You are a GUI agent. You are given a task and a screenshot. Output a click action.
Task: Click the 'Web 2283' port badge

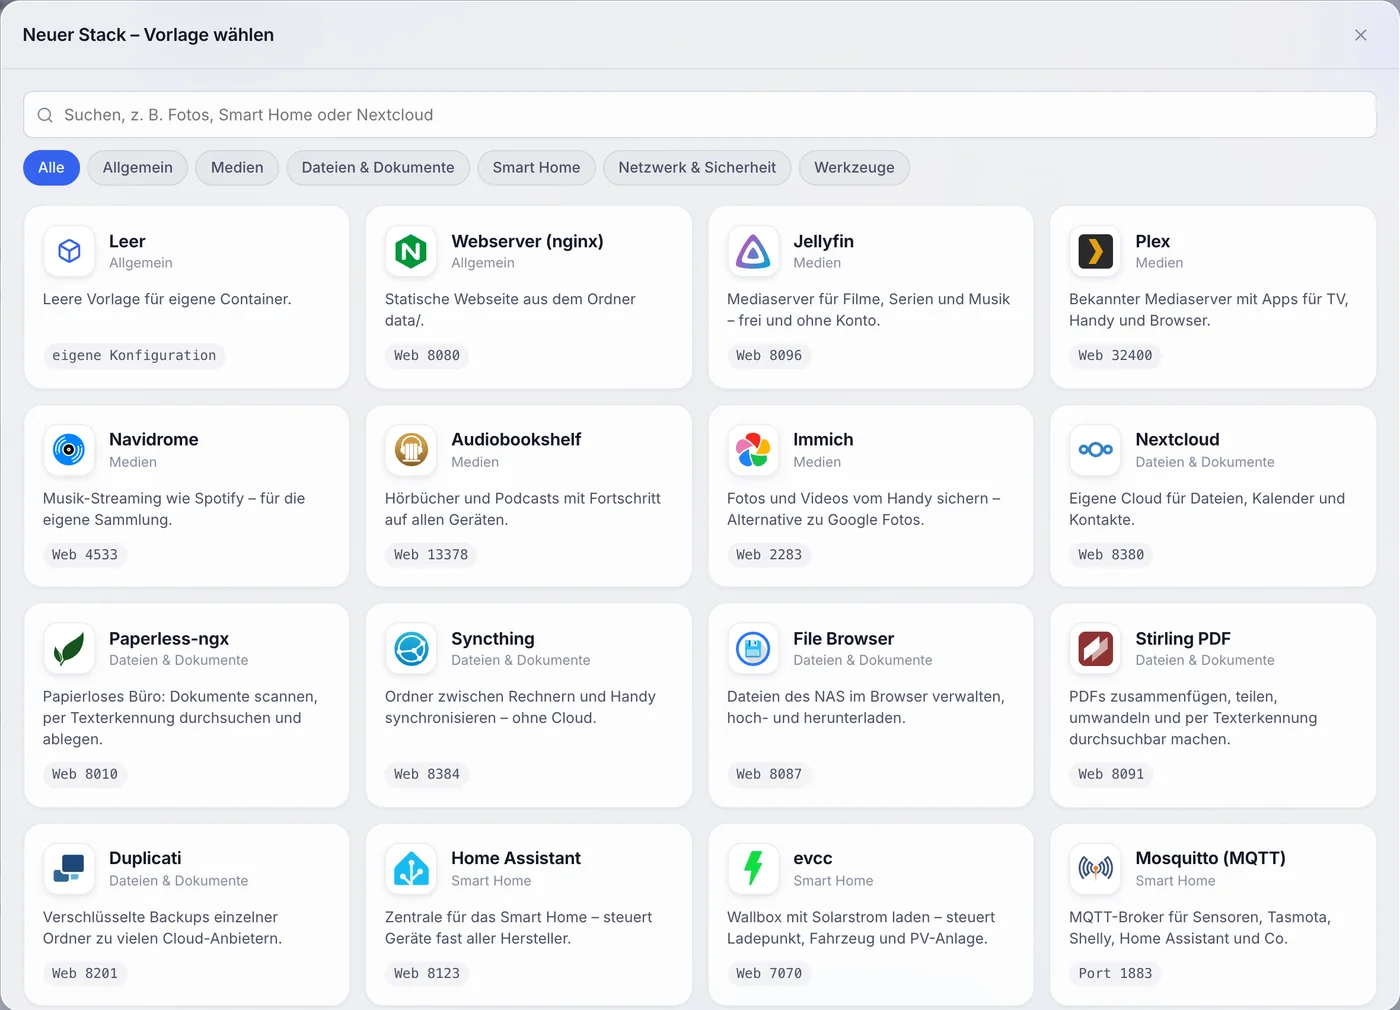pyautogui.click(x=769, y=554)
